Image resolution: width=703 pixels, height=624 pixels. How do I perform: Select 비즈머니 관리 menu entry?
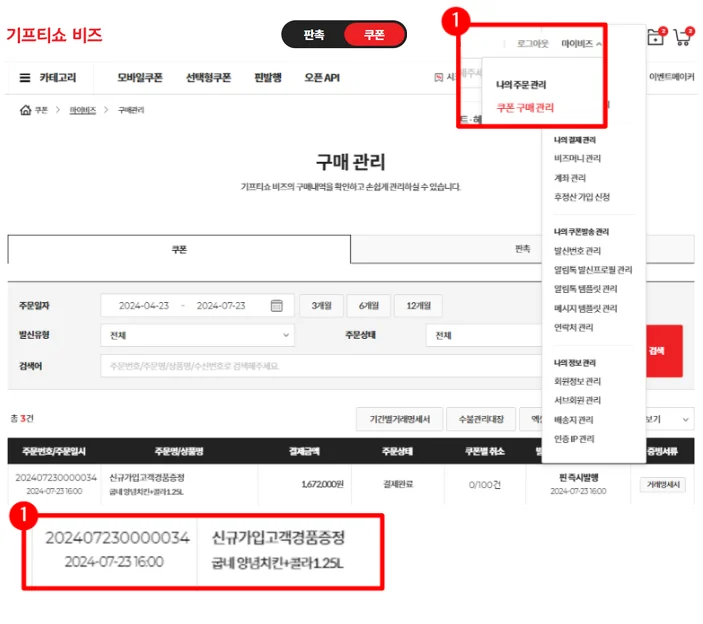tap(577, 158)
